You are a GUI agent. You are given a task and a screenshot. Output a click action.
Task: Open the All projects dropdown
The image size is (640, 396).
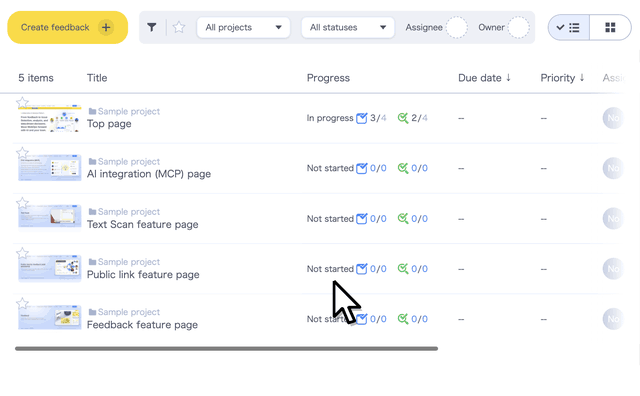(x=243, y=27)
